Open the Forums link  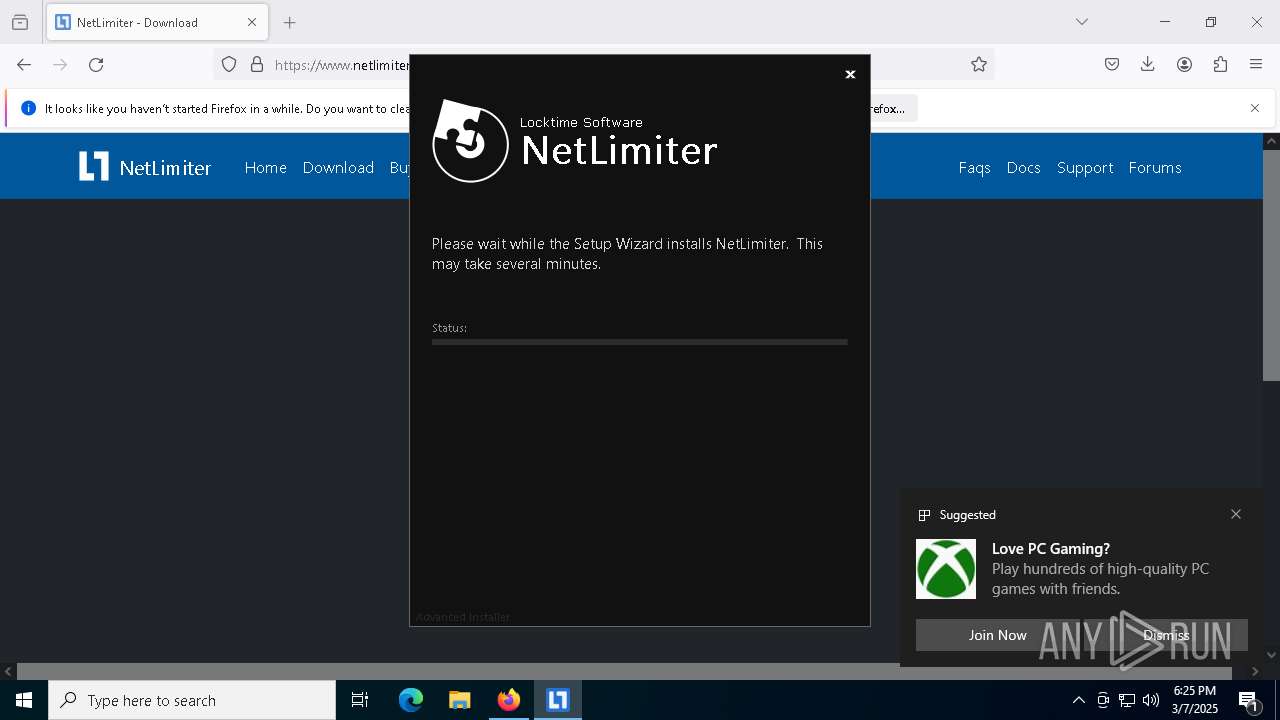coord(1155,168)
